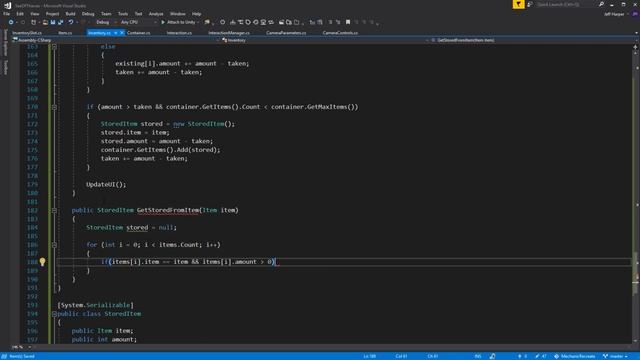This screenshot has height=360, width=640.
Task: Click the Visual Studio logo icon in title bar
Action: [x=7, y=5]
